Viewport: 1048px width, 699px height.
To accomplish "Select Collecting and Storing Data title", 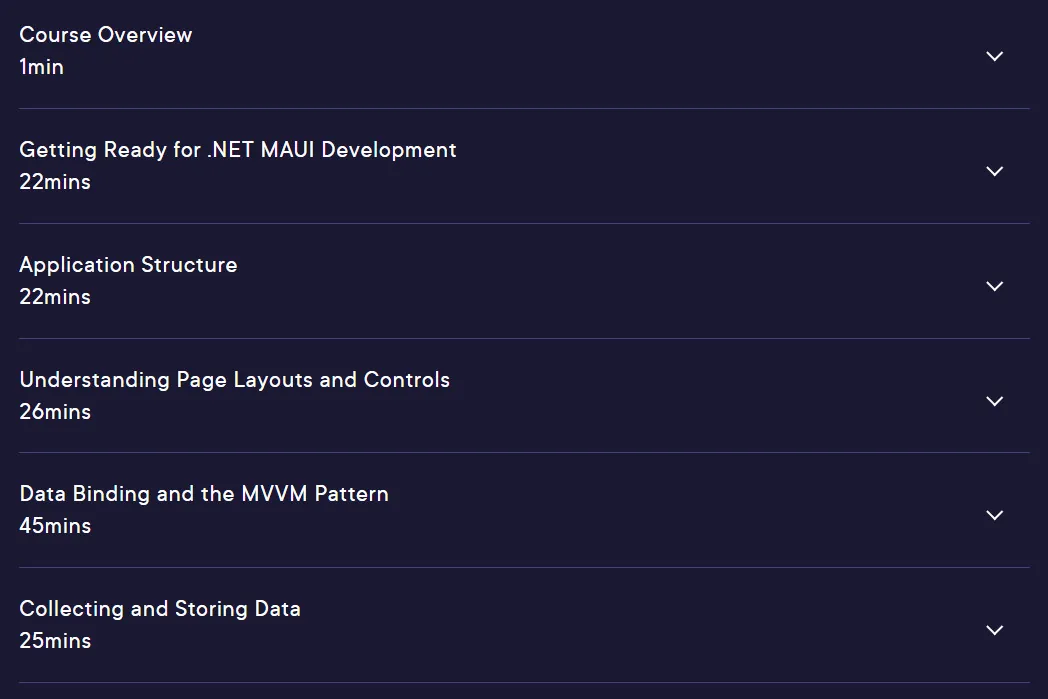I will [160, 609].
